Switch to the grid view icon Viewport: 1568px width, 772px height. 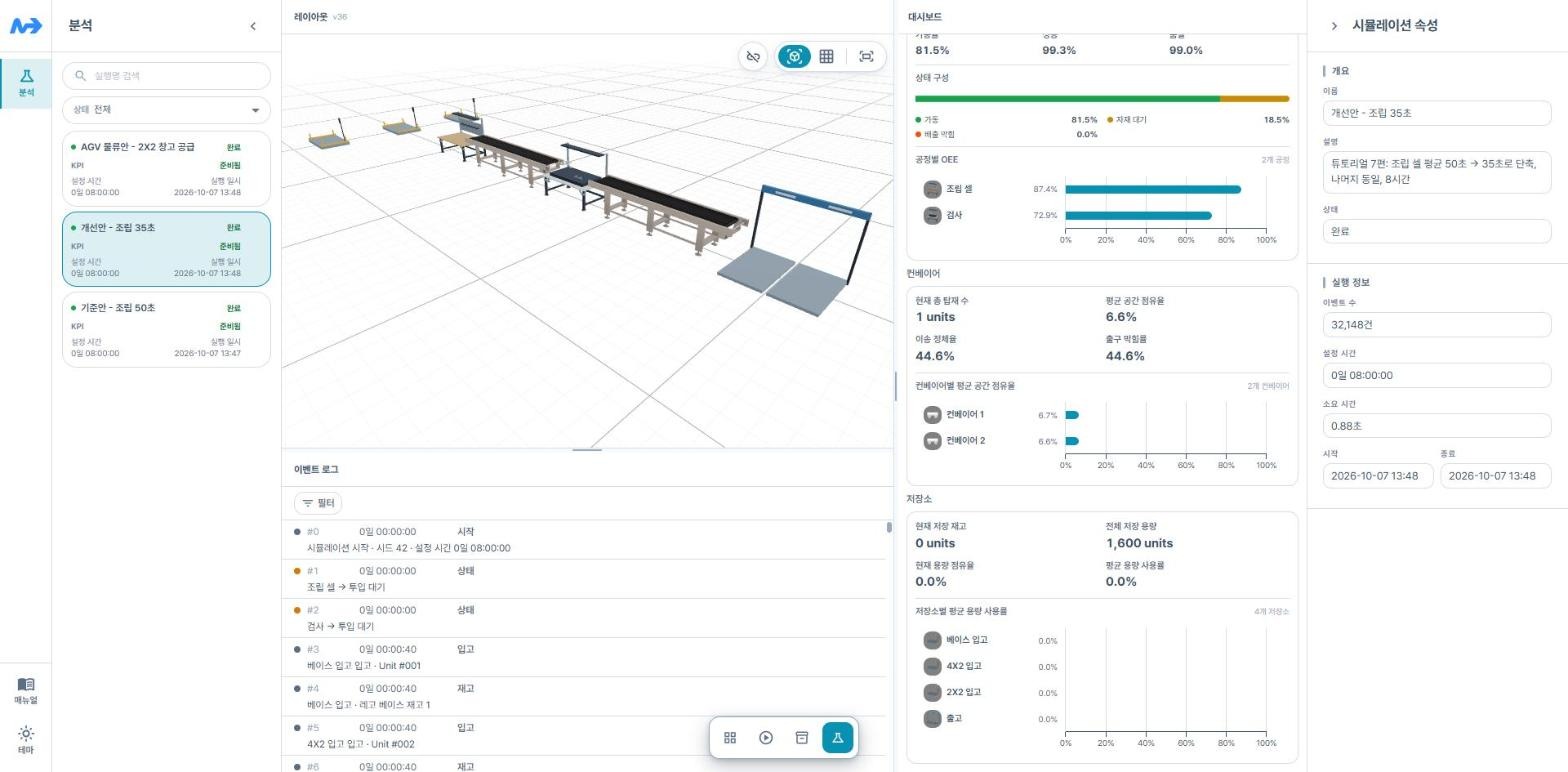(x=826, y=57)
